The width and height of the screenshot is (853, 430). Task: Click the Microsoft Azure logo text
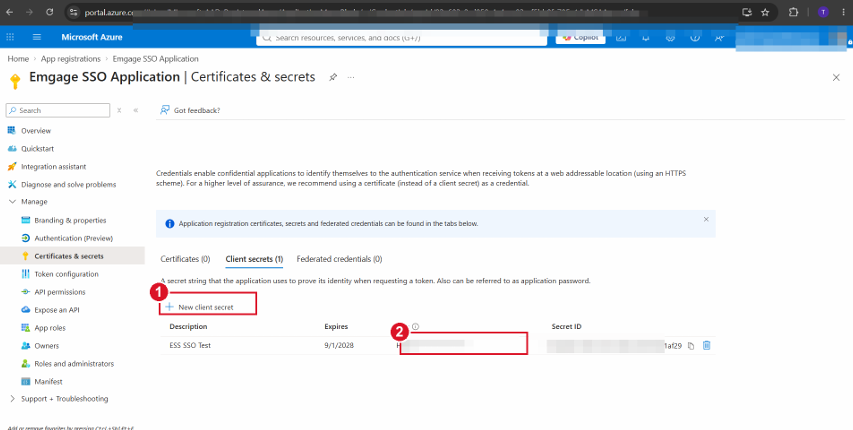pos(91,37)
